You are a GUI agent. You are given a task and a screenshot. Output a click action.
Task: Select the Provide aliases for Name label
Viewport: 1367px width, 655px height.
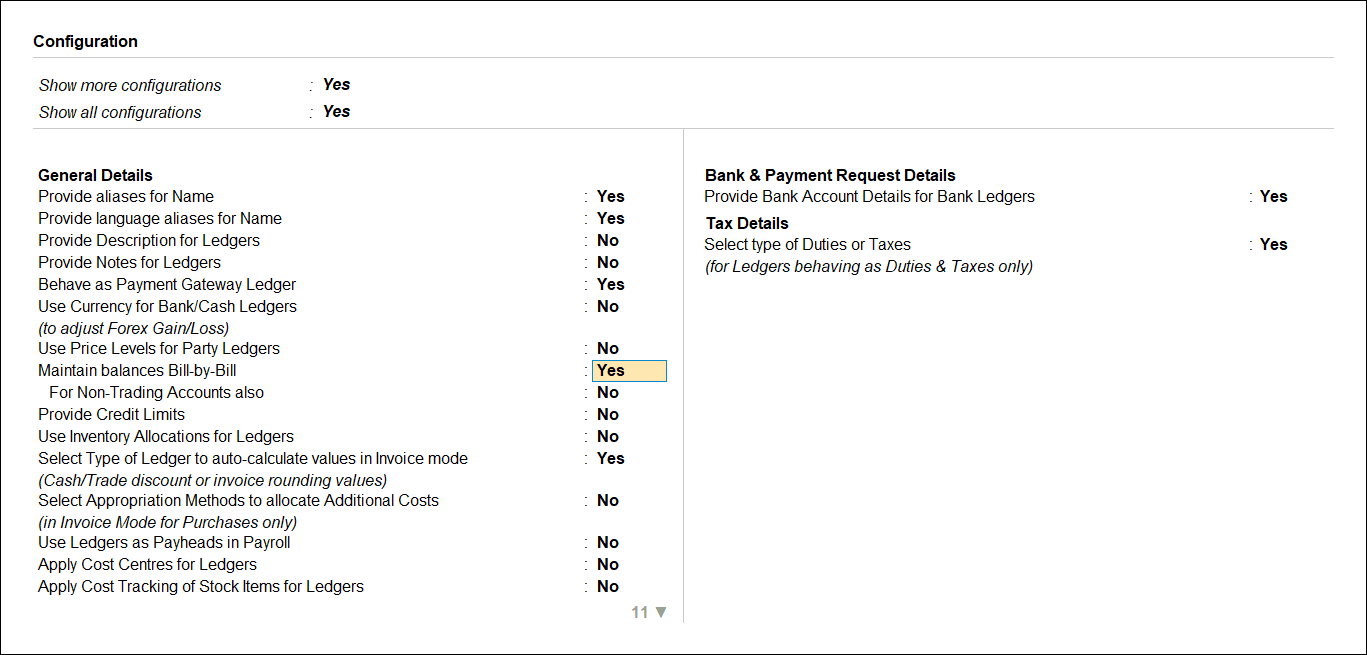pyautogui.click(x=126, y=197)
